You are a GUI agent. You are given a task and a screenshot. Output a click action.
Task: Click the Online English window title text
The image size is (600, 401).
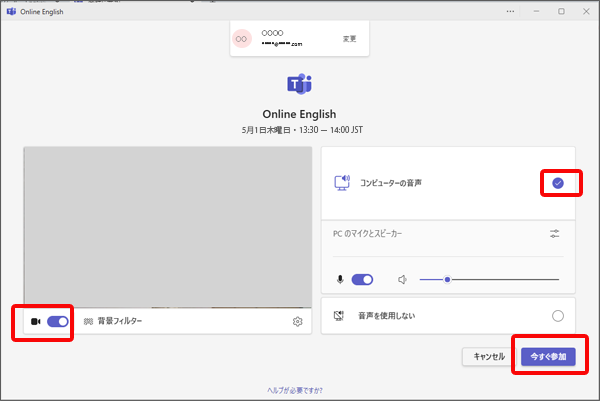(42, 12)
